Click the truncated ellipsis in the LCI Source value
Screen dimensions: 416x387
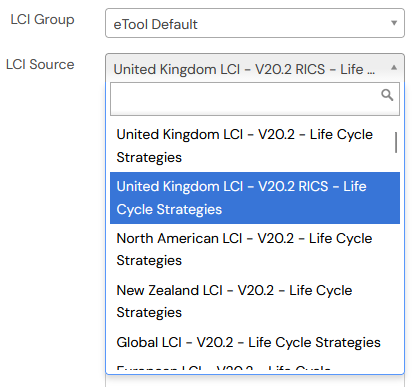coord(371,73)
